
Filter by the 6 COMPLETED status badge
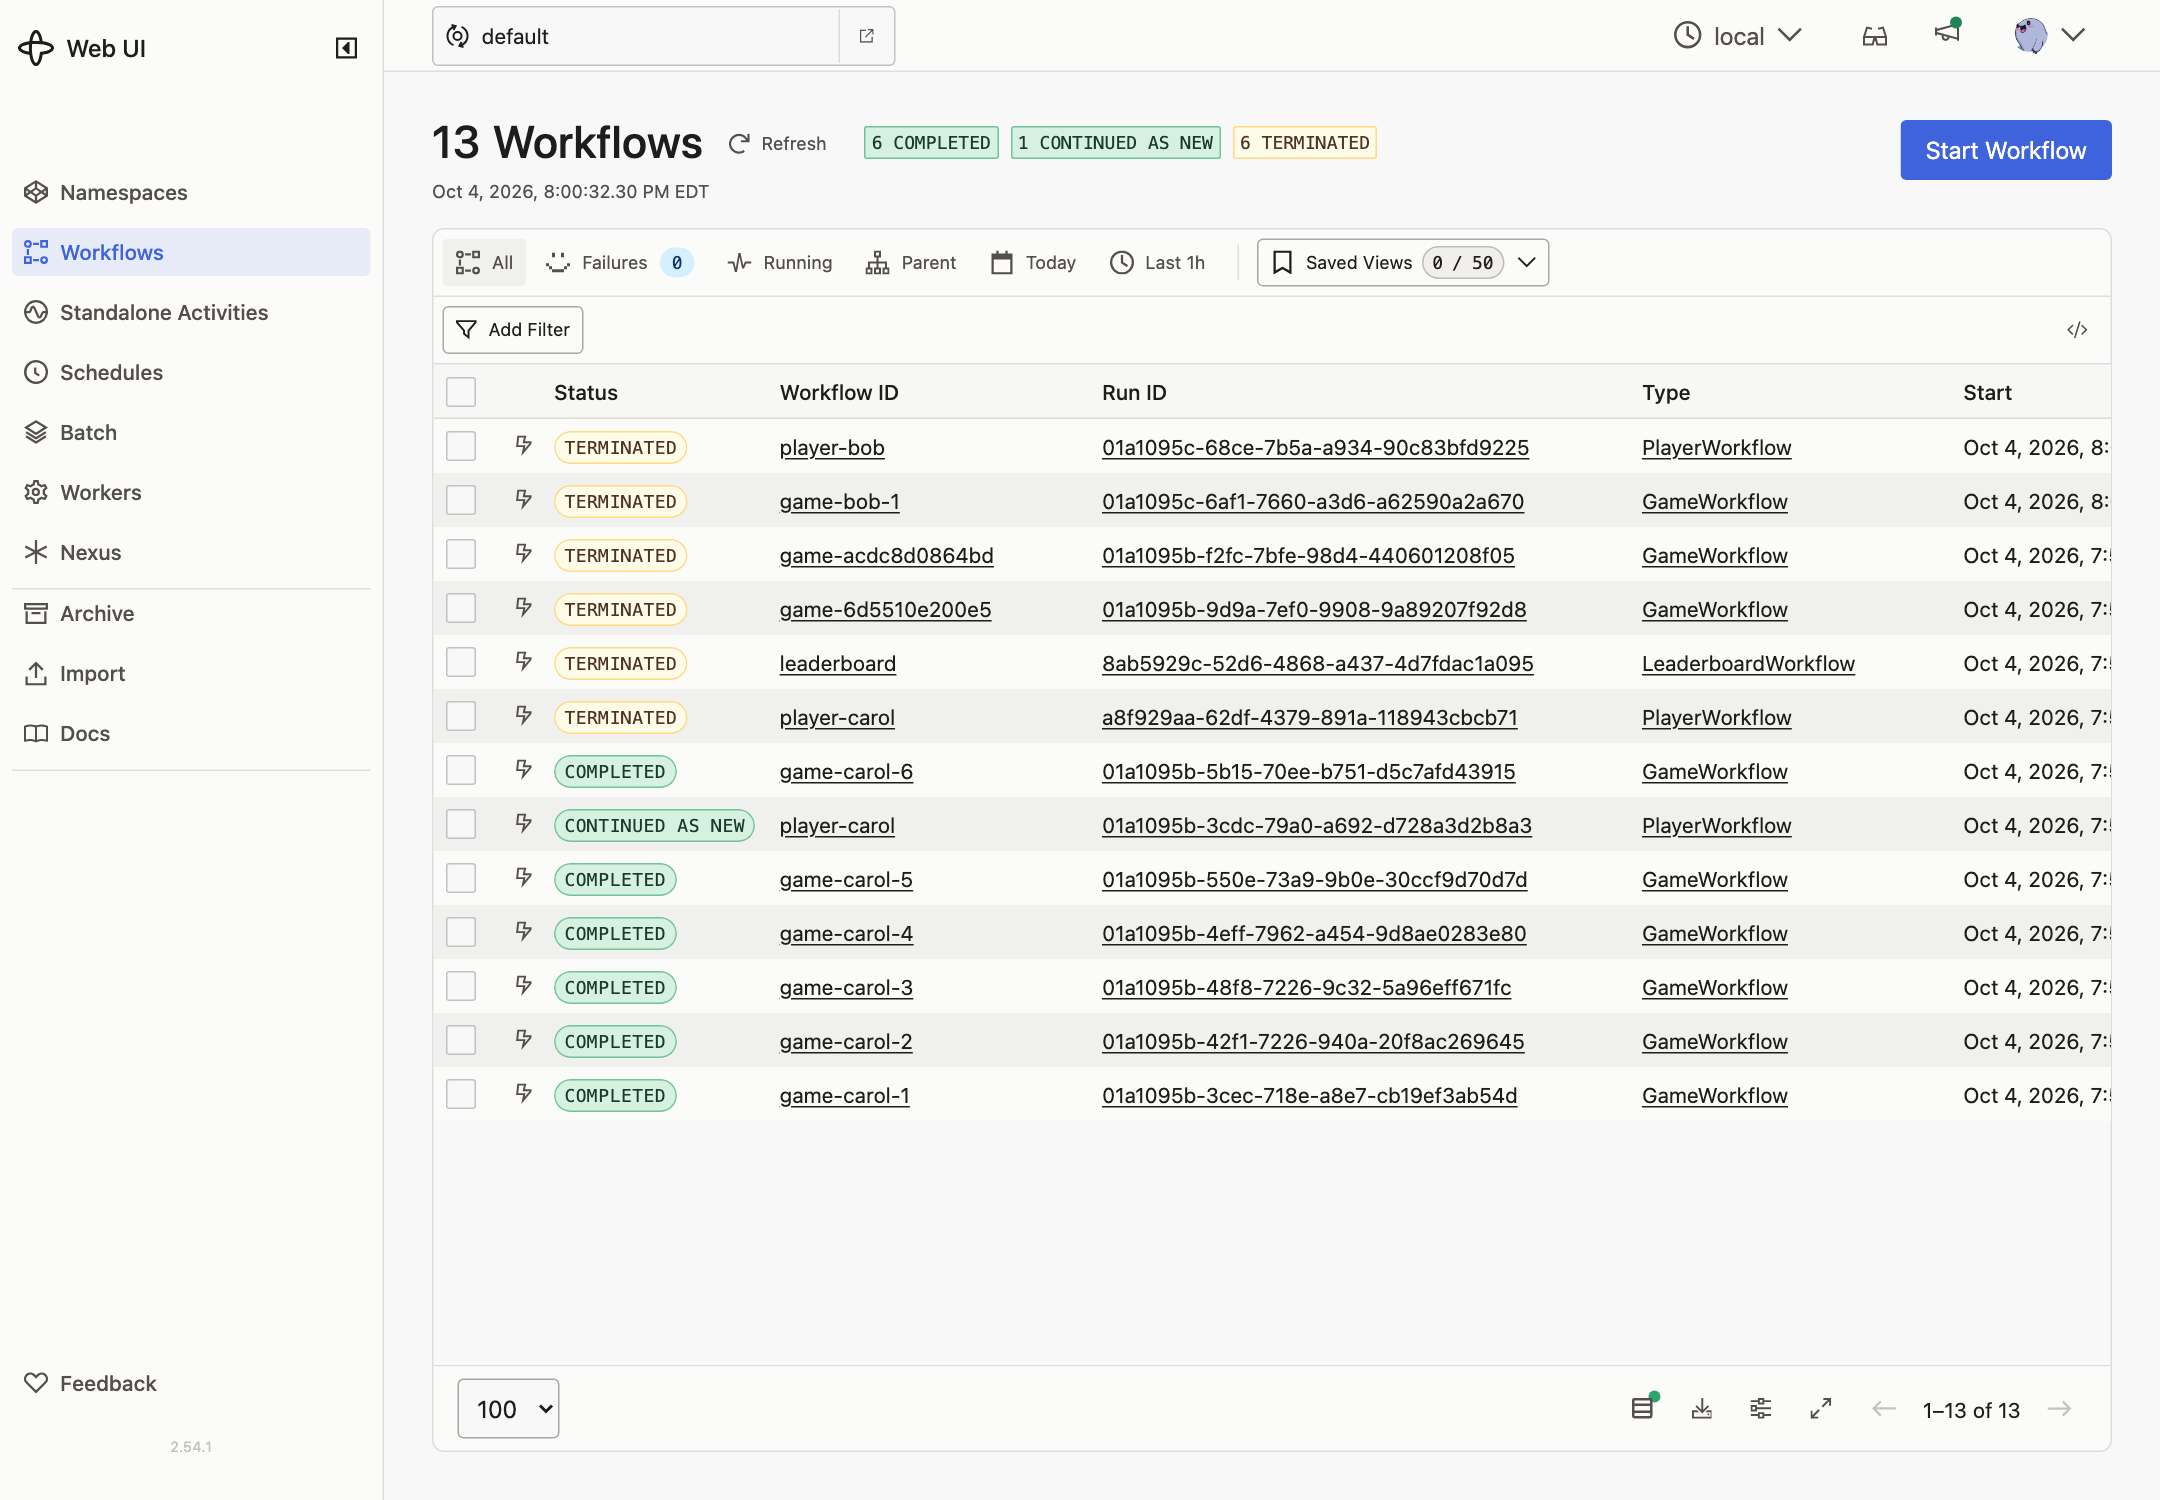tap(931, 143)
